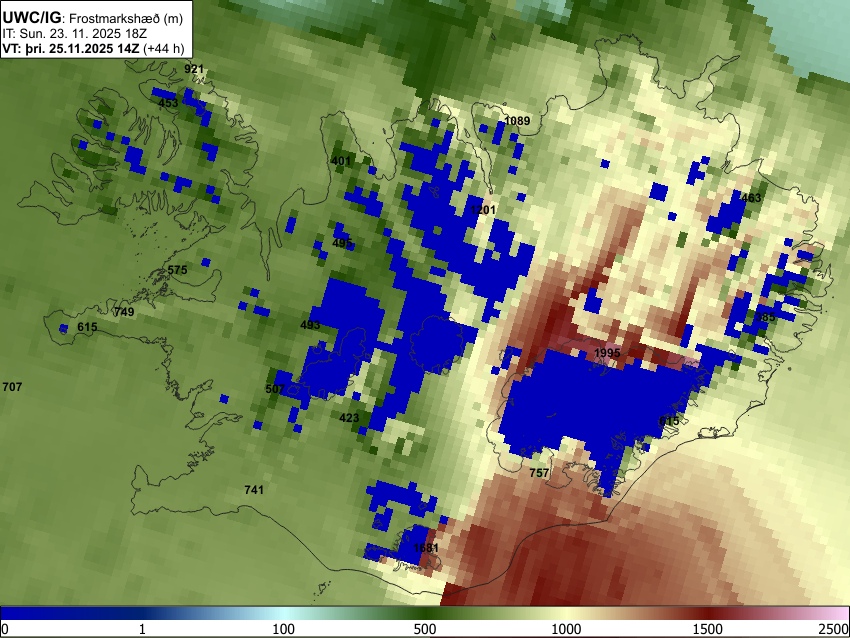Click the map value 757
The height and width of the screenshot is (638, 850).
[x=539, y=473]
